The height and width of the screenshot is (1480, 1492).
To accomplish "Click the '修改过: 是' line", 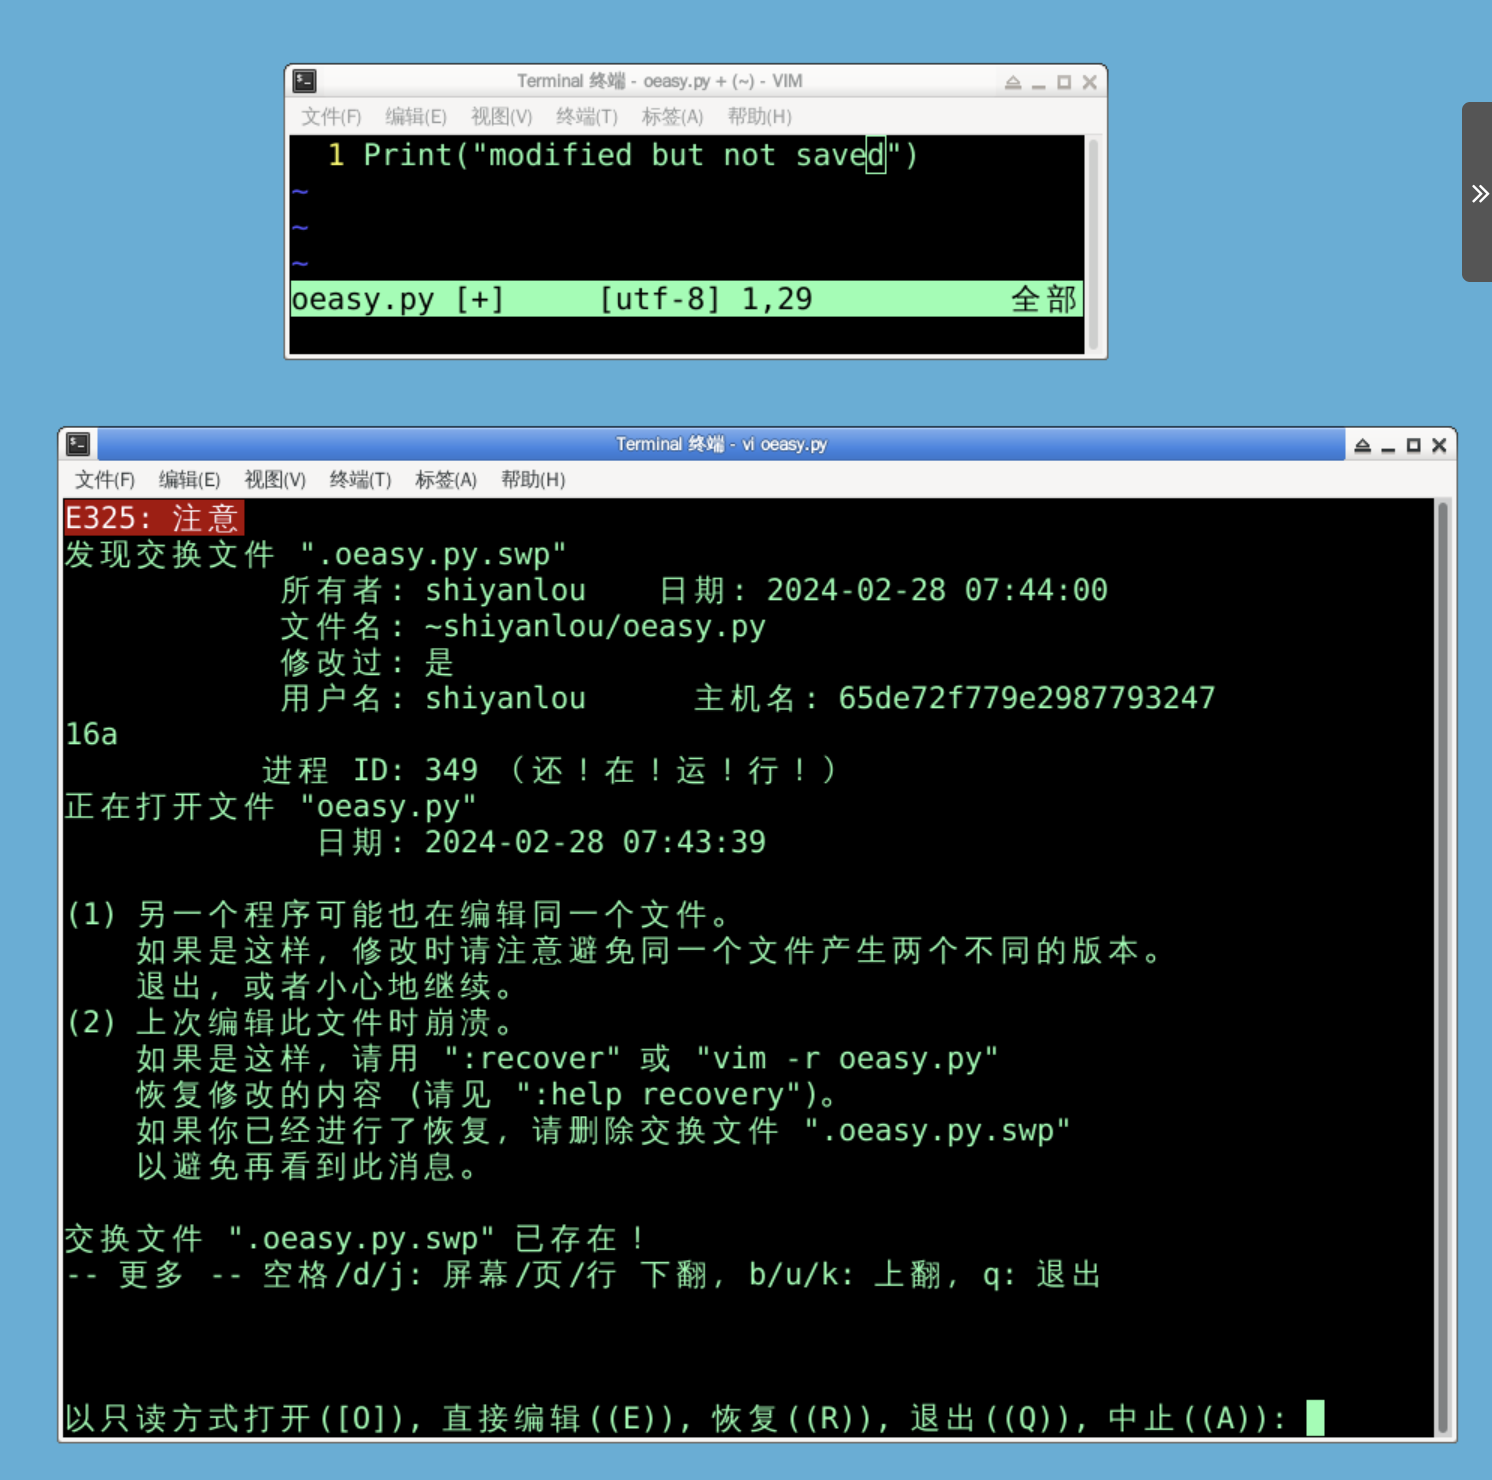I will (x=367, y=662).
